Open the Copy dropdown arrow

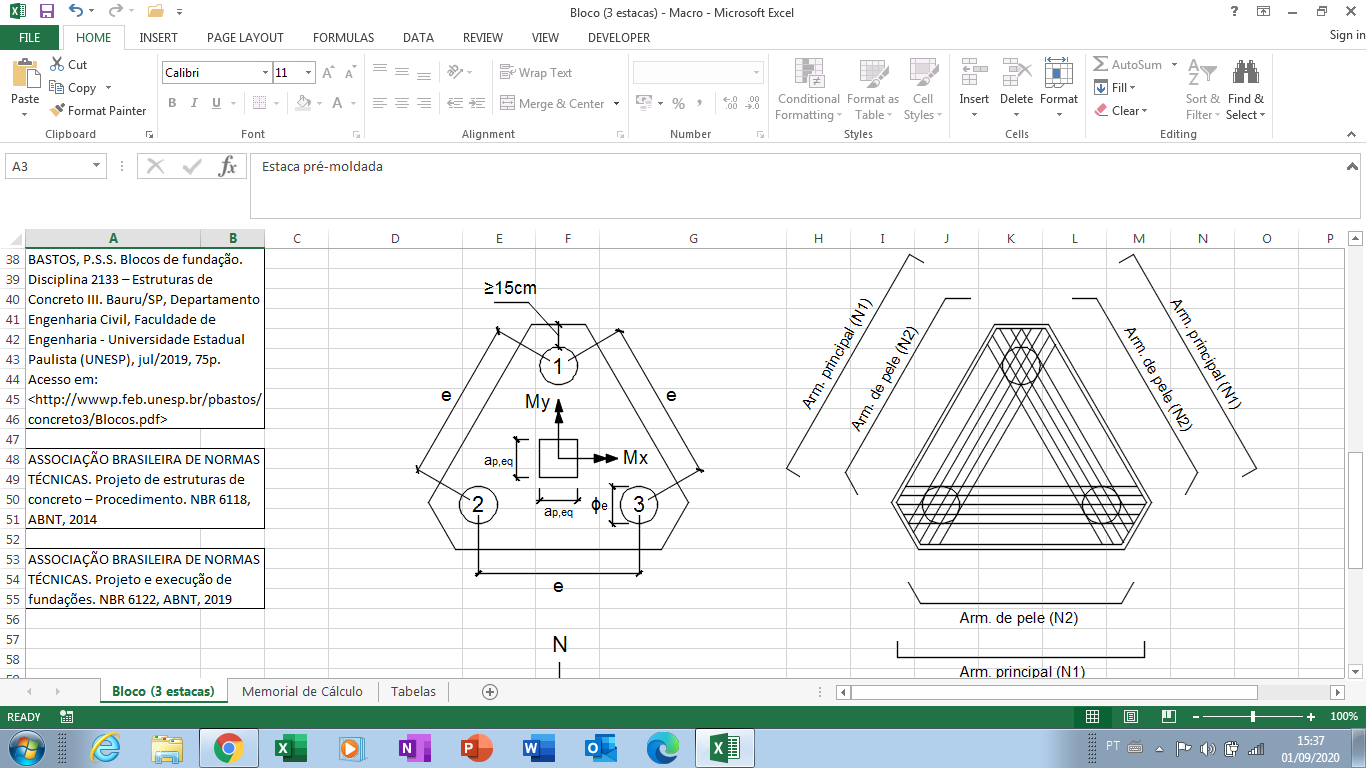108,88
